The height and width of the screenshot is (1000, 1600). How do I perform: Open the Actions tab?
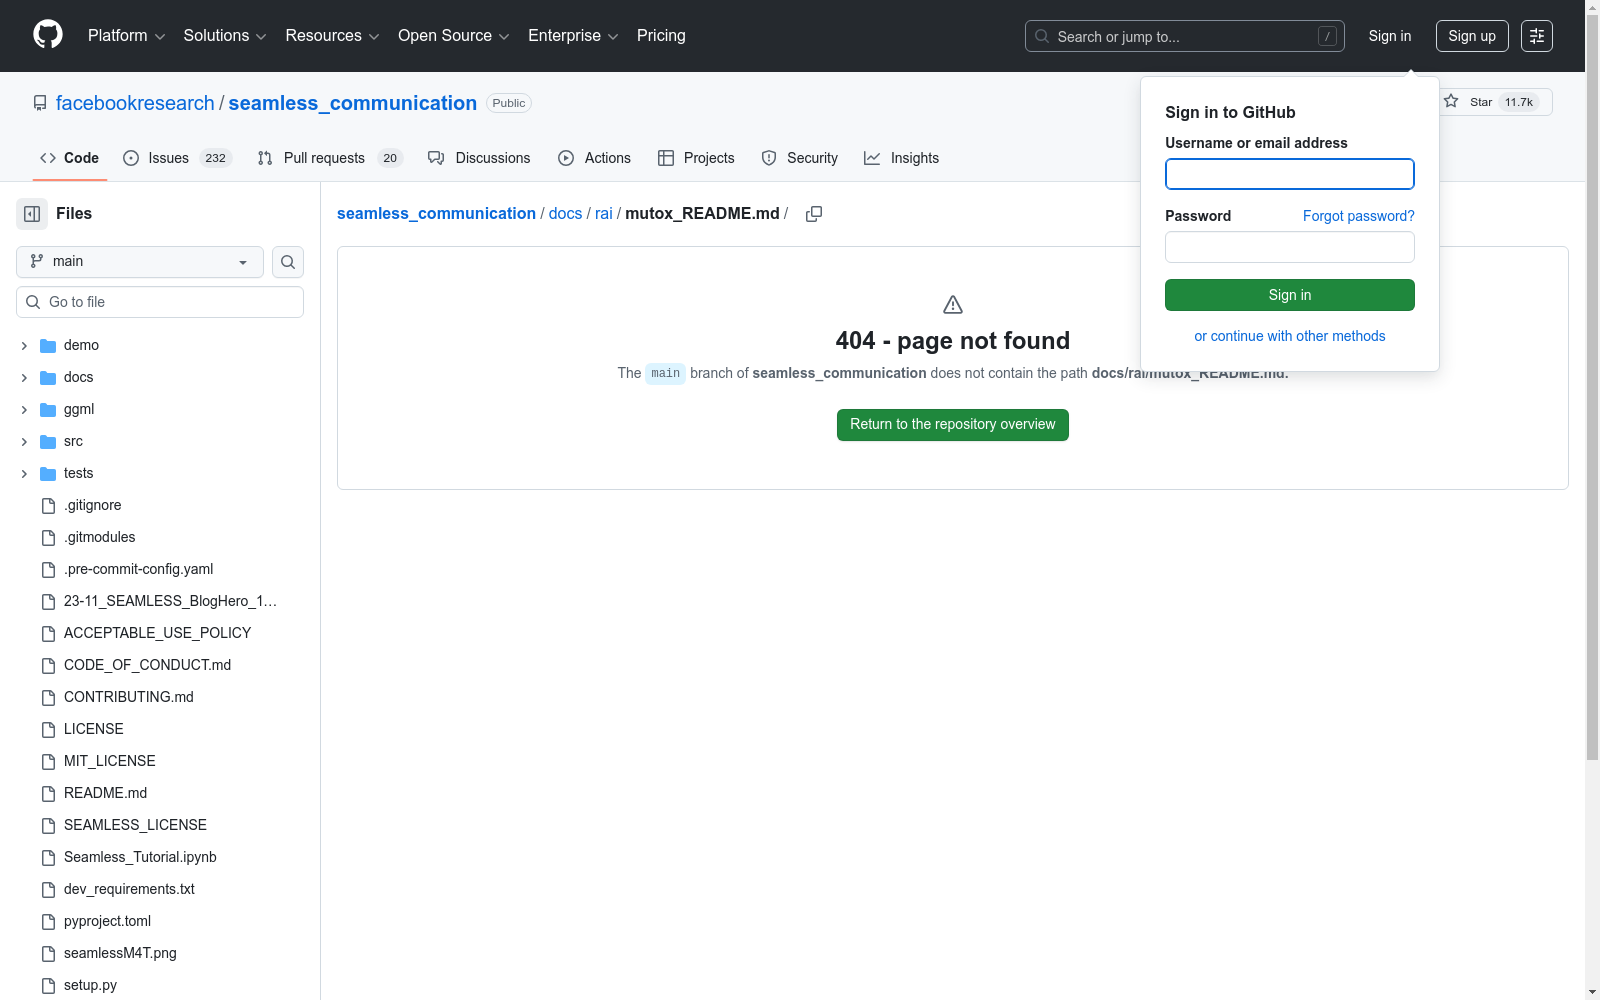coord(594,158)
